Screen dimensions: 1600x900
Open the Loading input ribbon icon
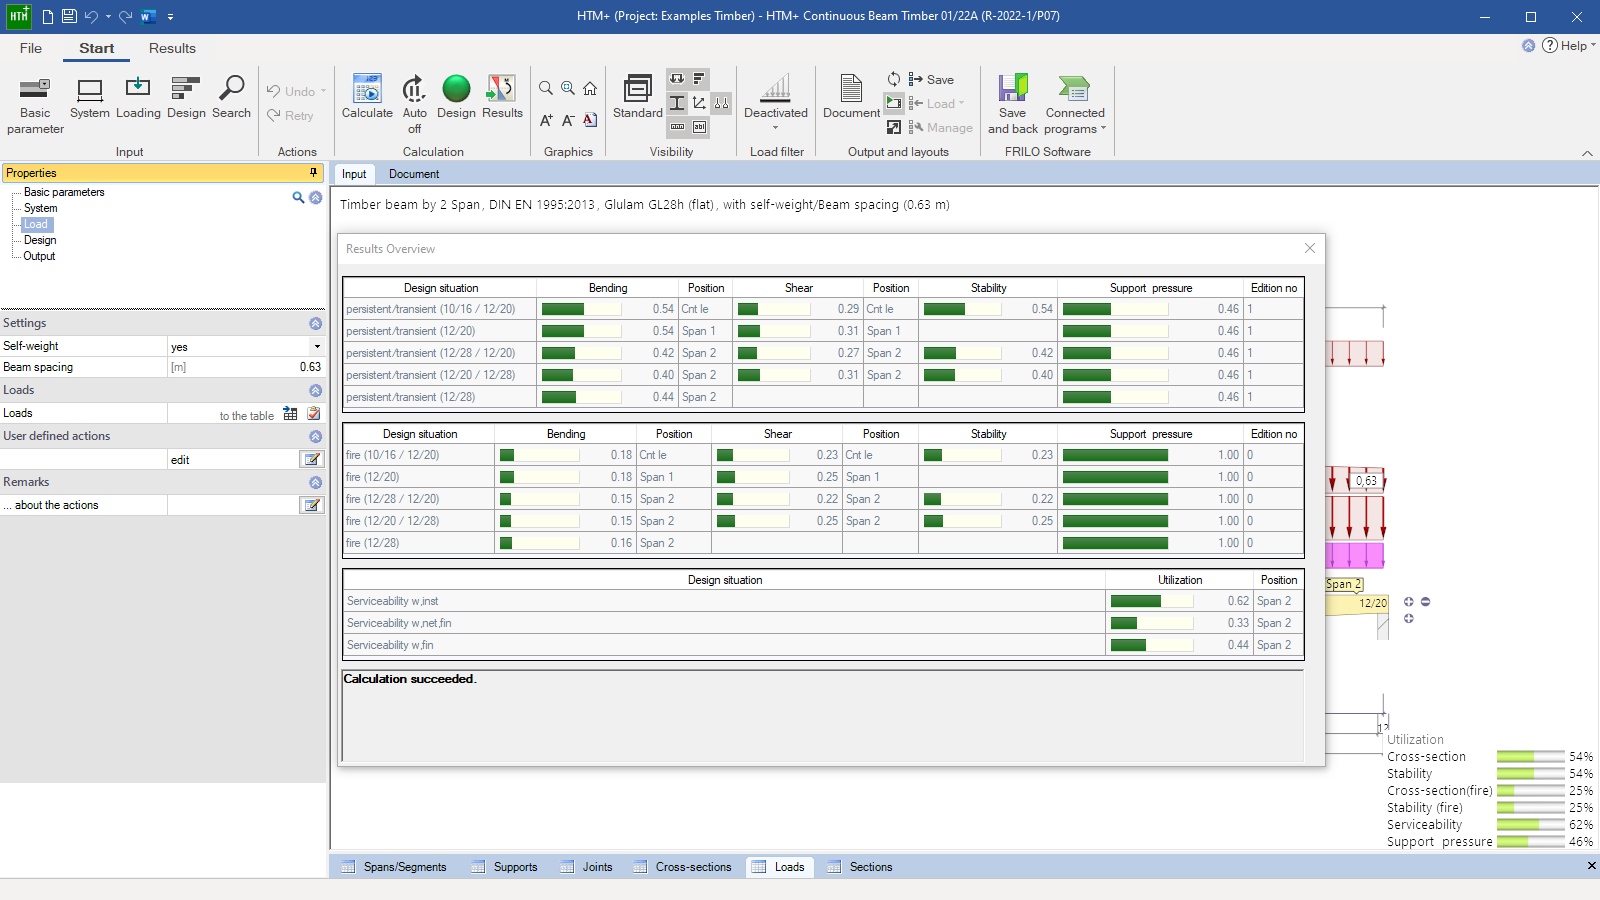pyautogui.click(x=138, y=98)
